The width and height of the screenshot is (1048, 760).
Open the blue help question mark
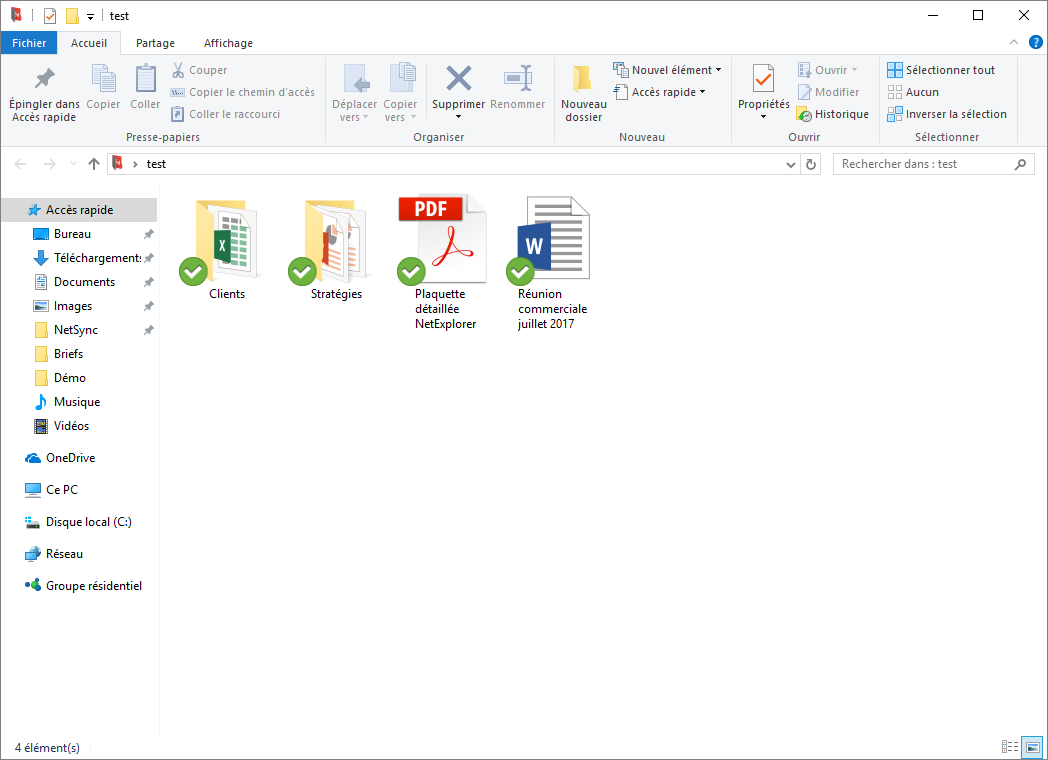1035,42
